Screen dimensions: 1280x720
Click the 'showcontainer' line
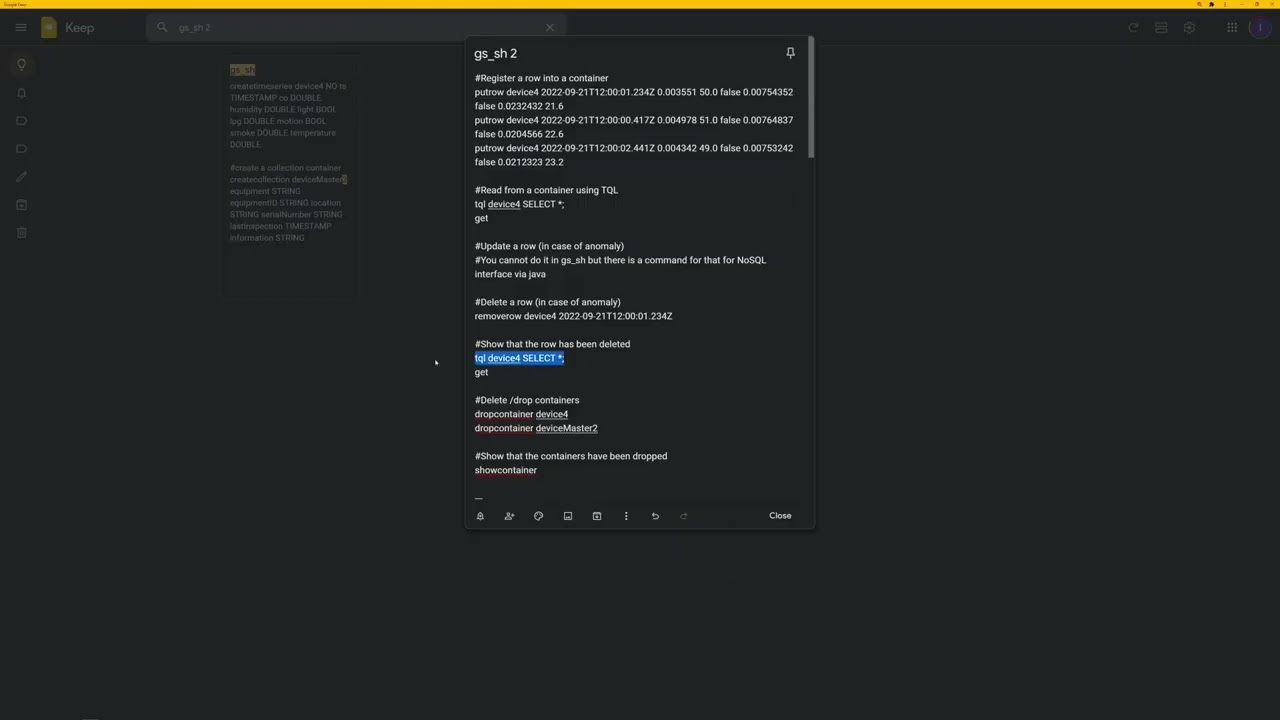click(506, 470)
